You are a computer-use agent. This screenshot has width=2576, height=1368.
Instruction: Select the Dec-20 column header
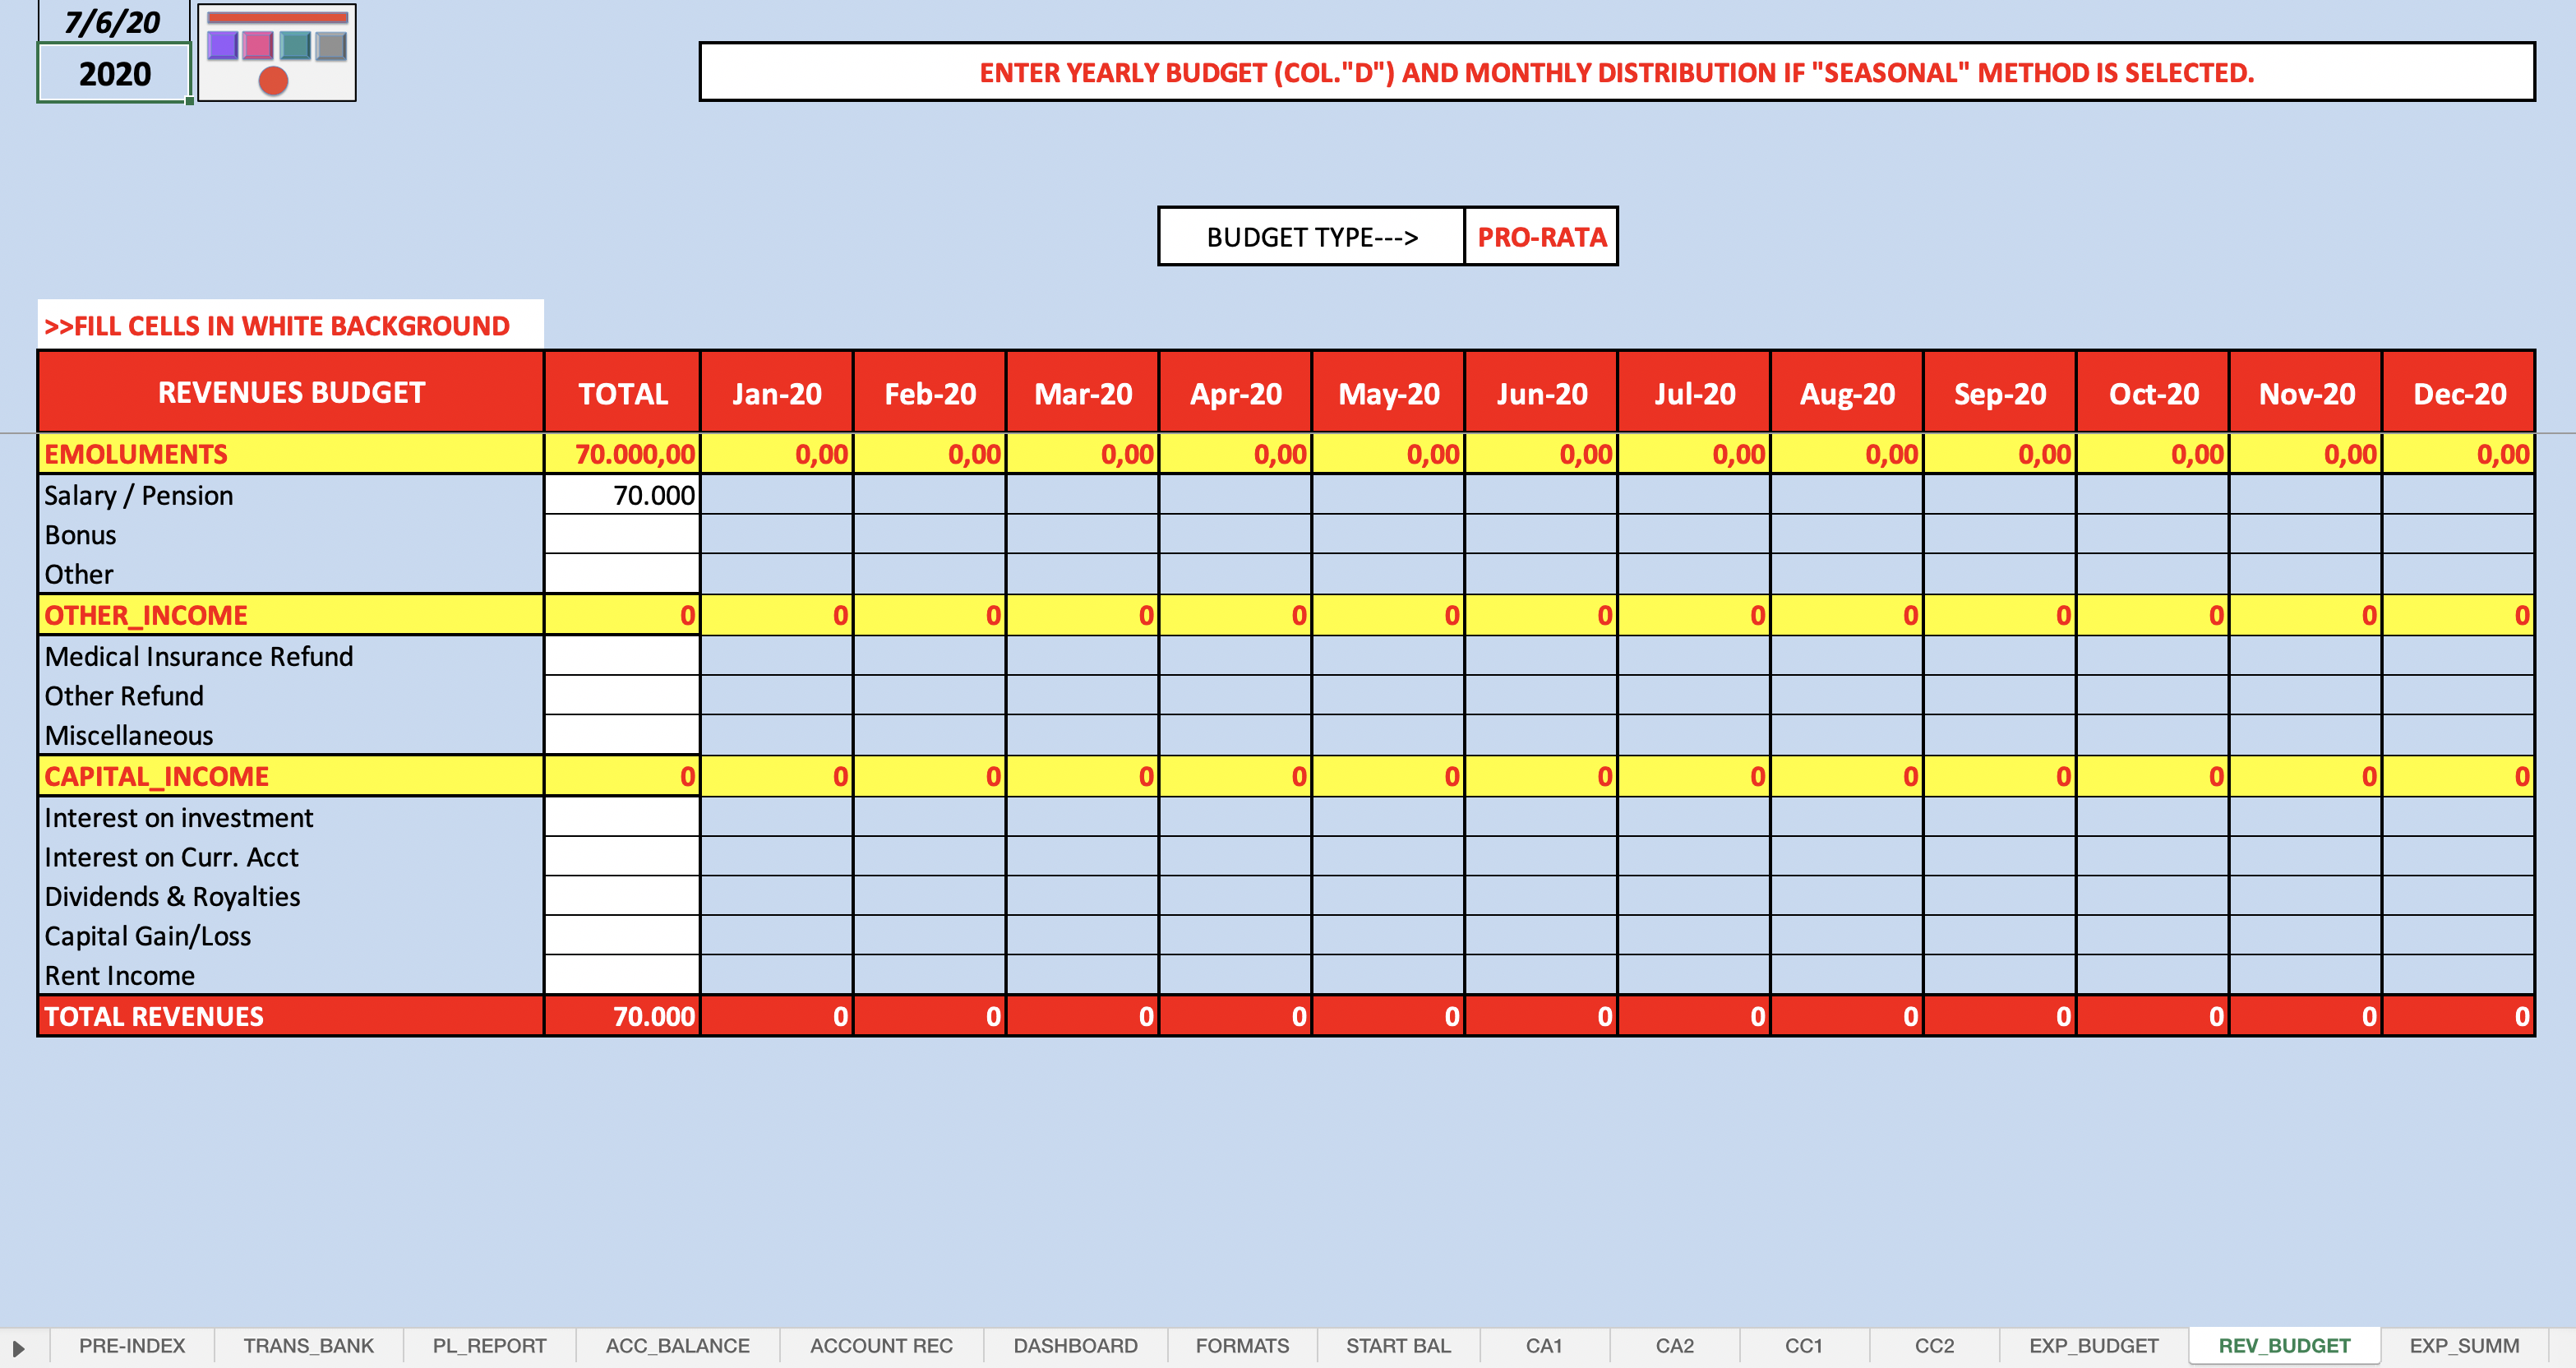[2460, 392]
